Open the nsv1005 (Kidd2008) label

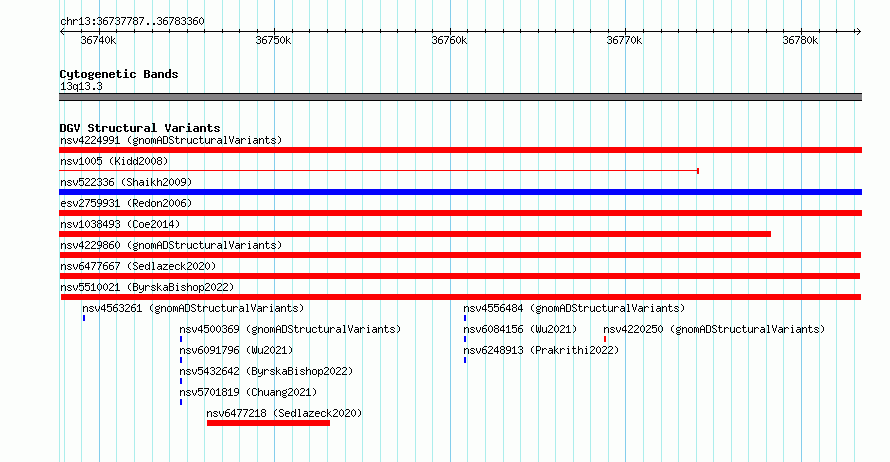(114, 161)
